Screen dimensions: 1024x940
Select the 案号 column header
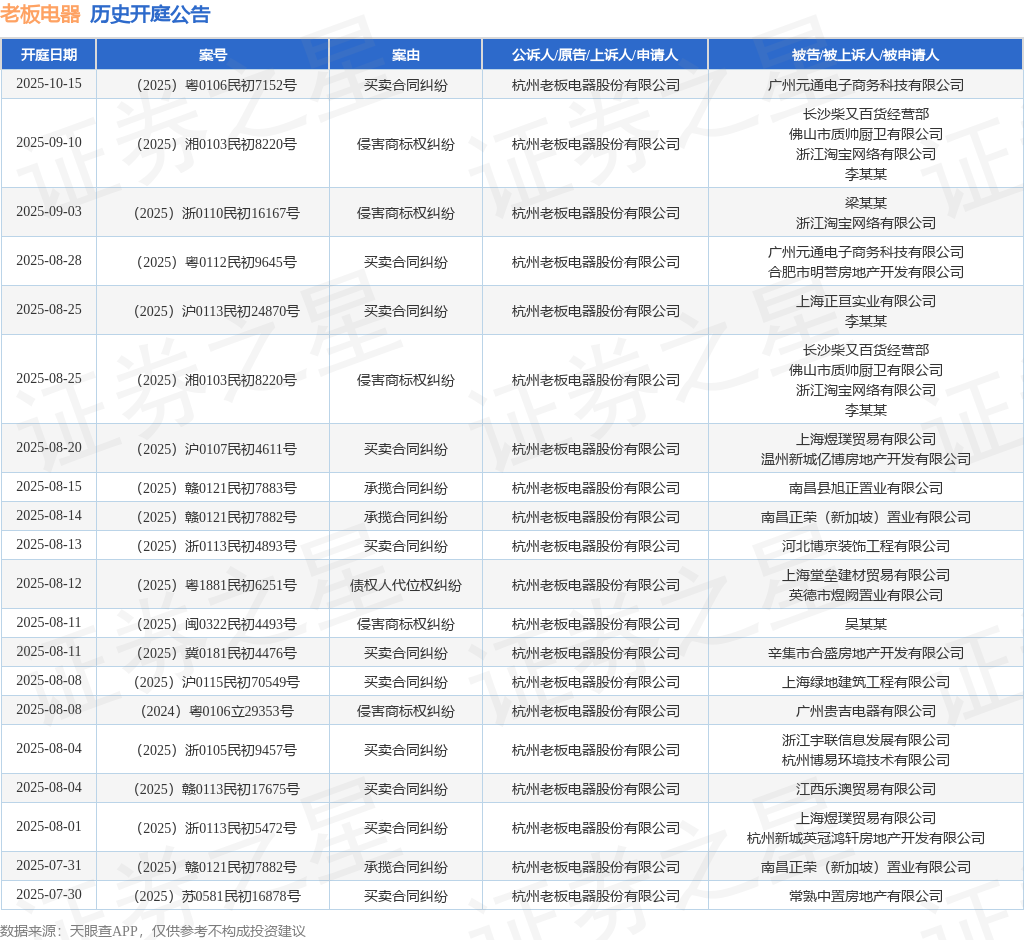213,55
